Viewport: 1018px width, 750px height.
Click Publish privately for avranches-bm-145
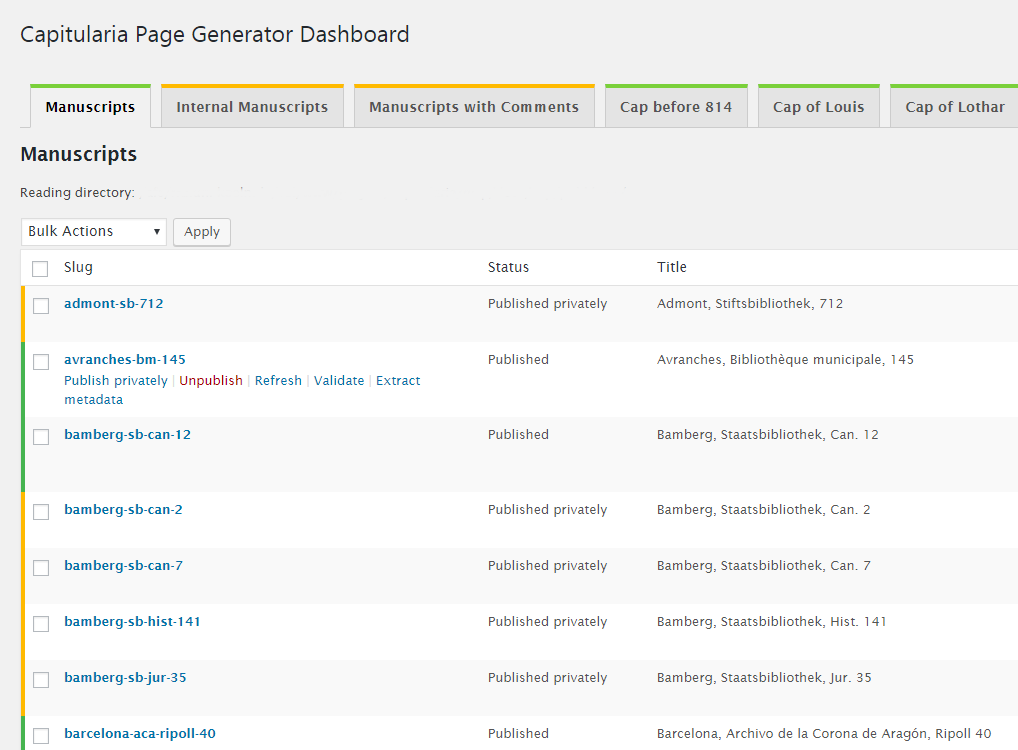tap(116, 381)
